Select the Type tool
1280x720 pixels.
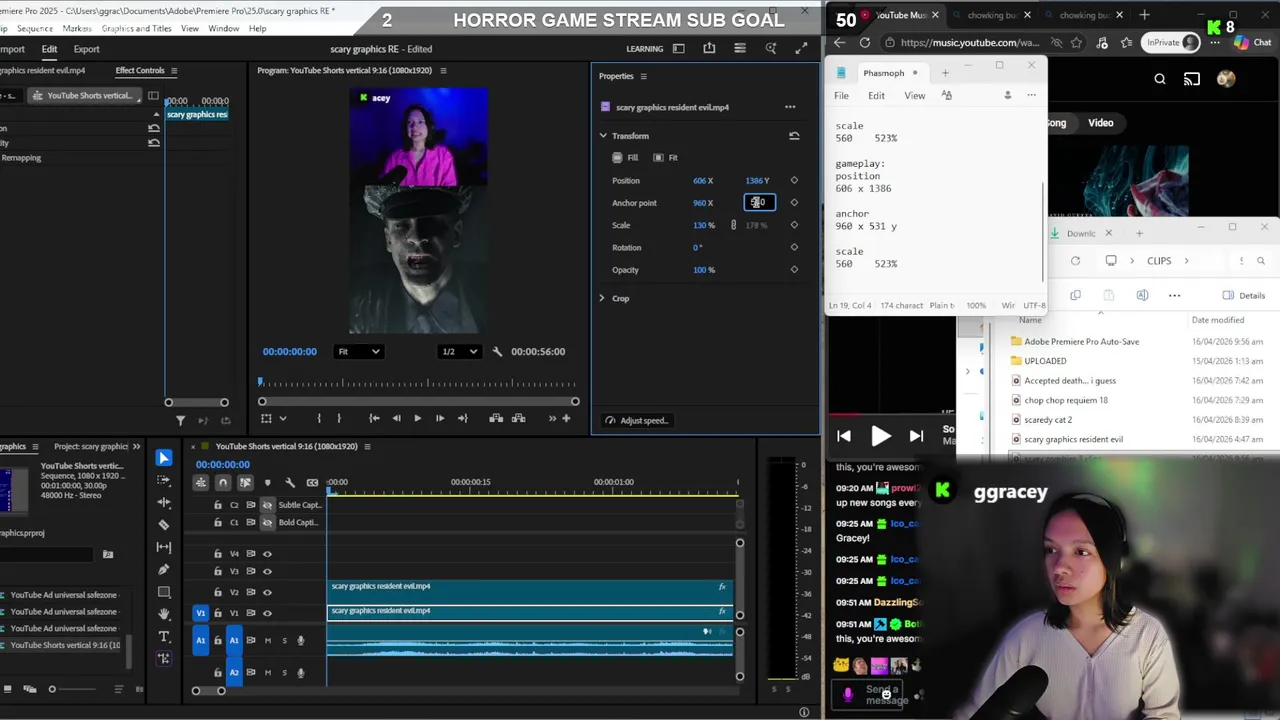tap(164, 636)
